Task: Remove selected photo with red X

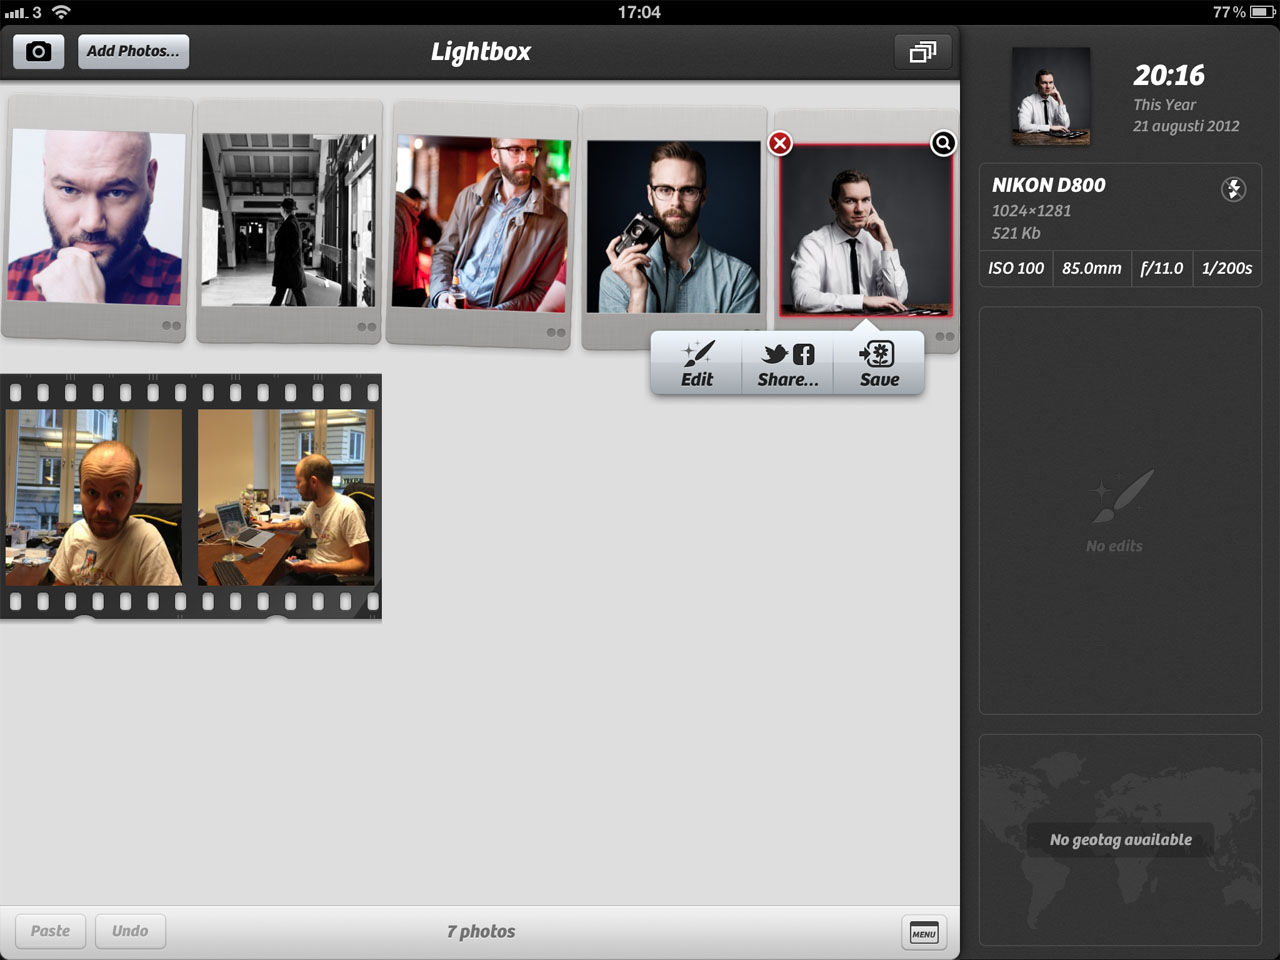Action: click(x=780, y=143)
